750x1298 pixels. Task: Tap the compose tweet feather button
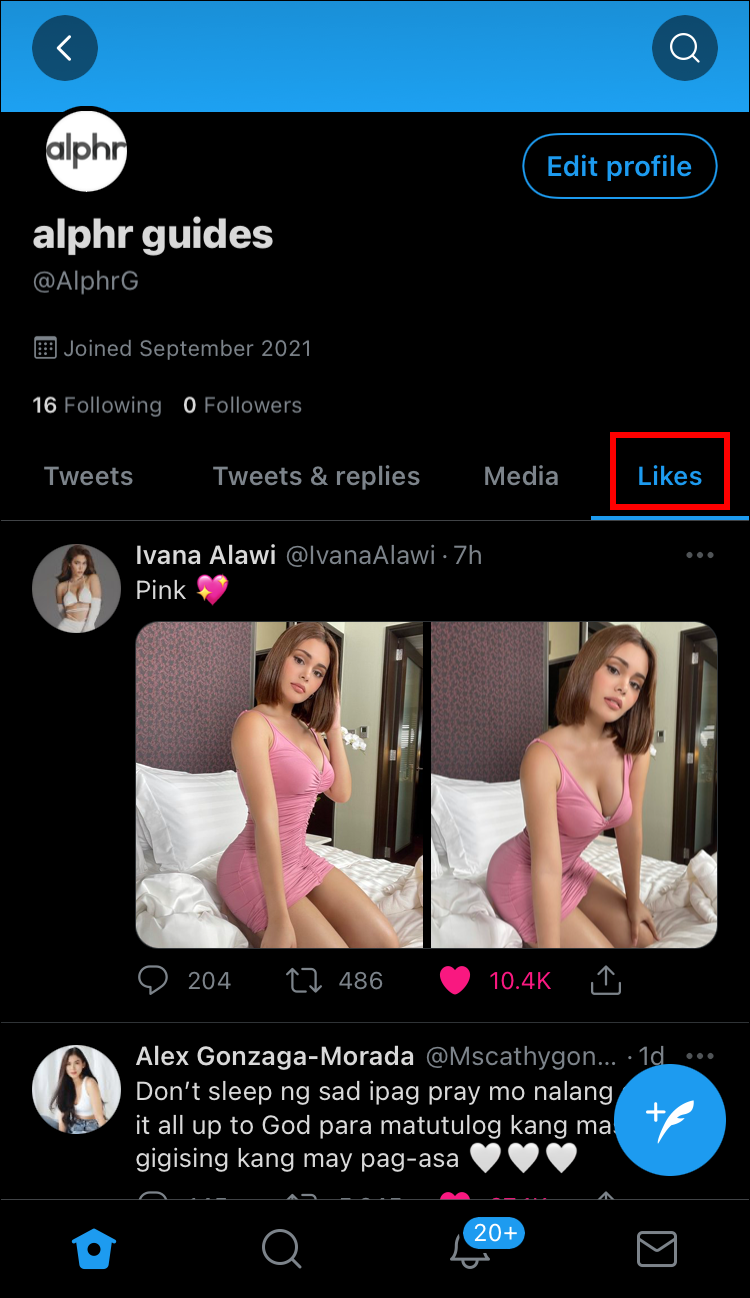pos(670,1119)
